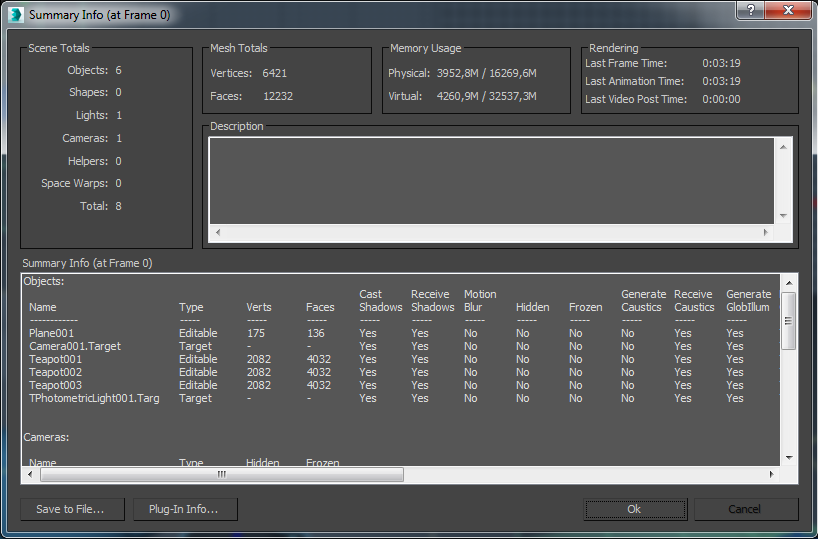Image resolution: width=818 pixels, height=539 pixels.
Task: Click Mesh Totals Vertices value 6421
Action: pos(274,73)
